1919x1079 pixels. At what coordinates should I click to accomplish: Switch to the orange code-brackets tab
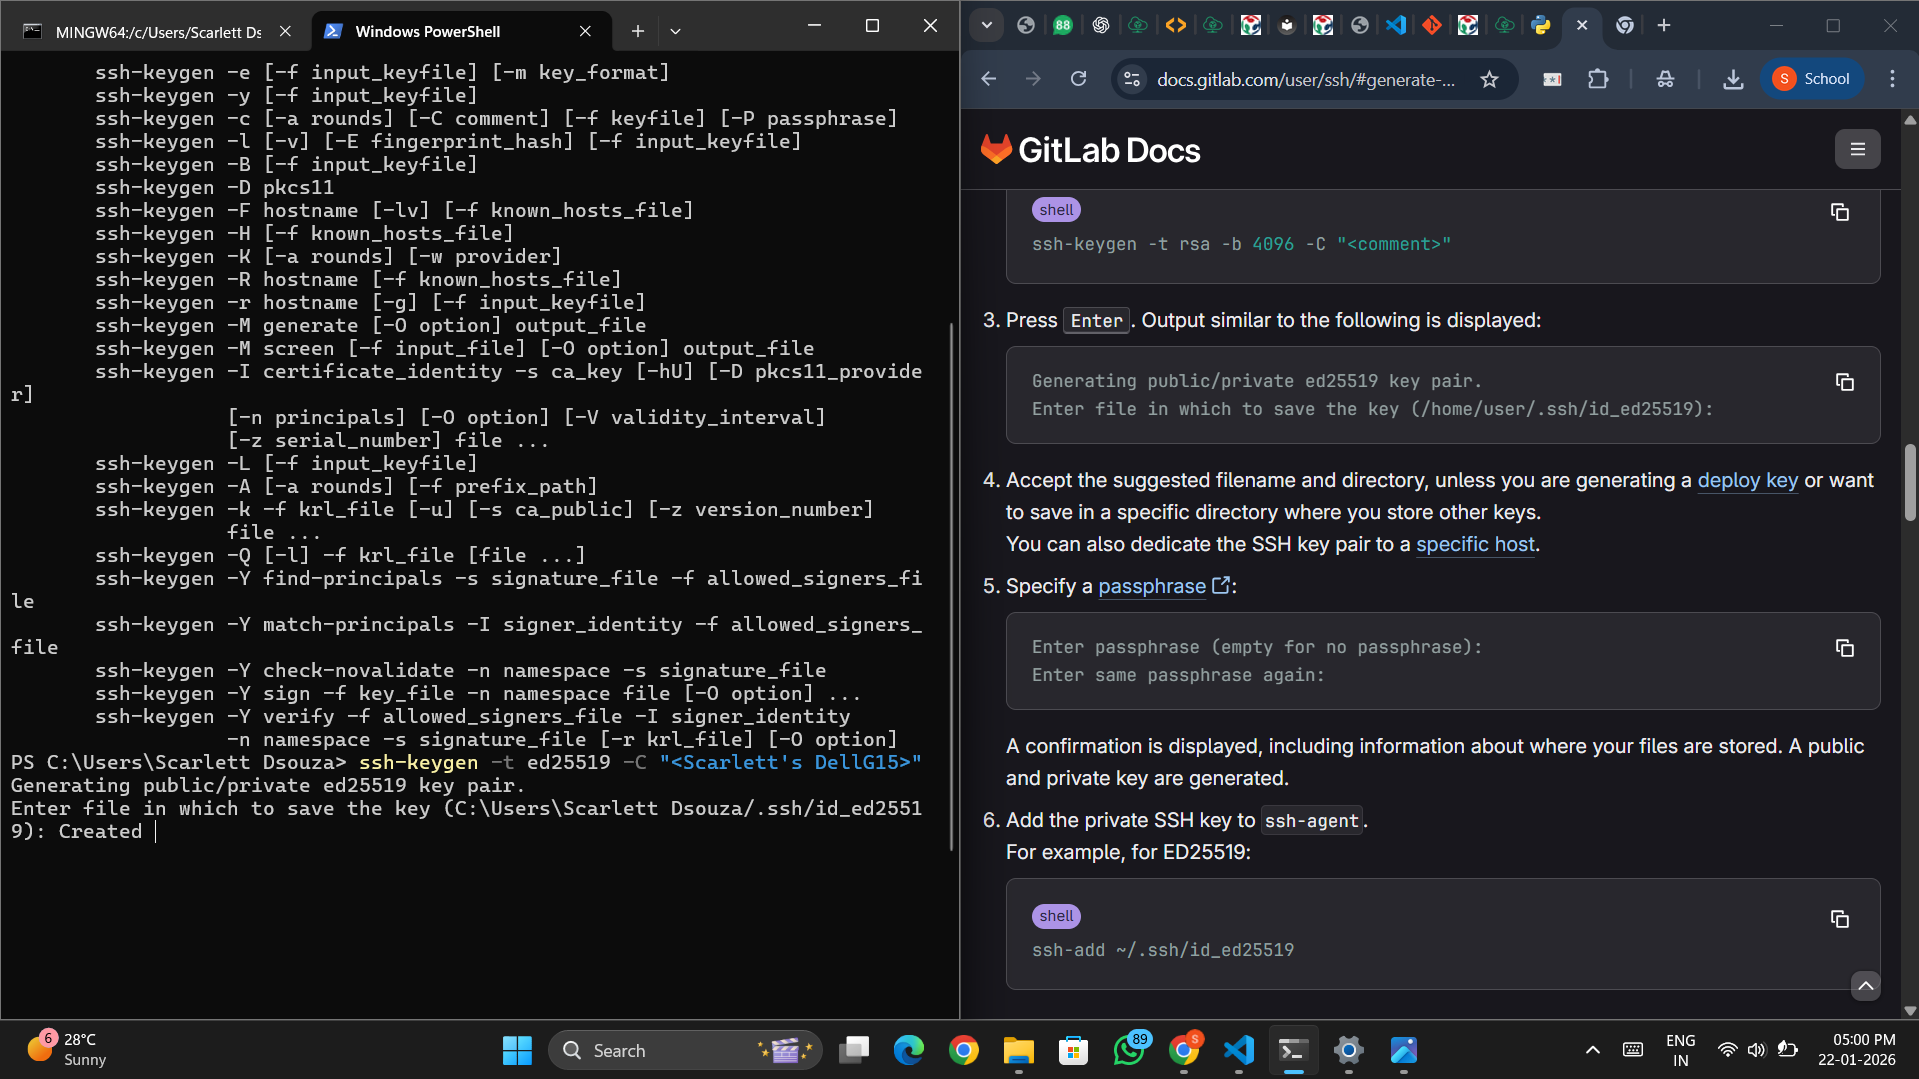[1175, 25]
